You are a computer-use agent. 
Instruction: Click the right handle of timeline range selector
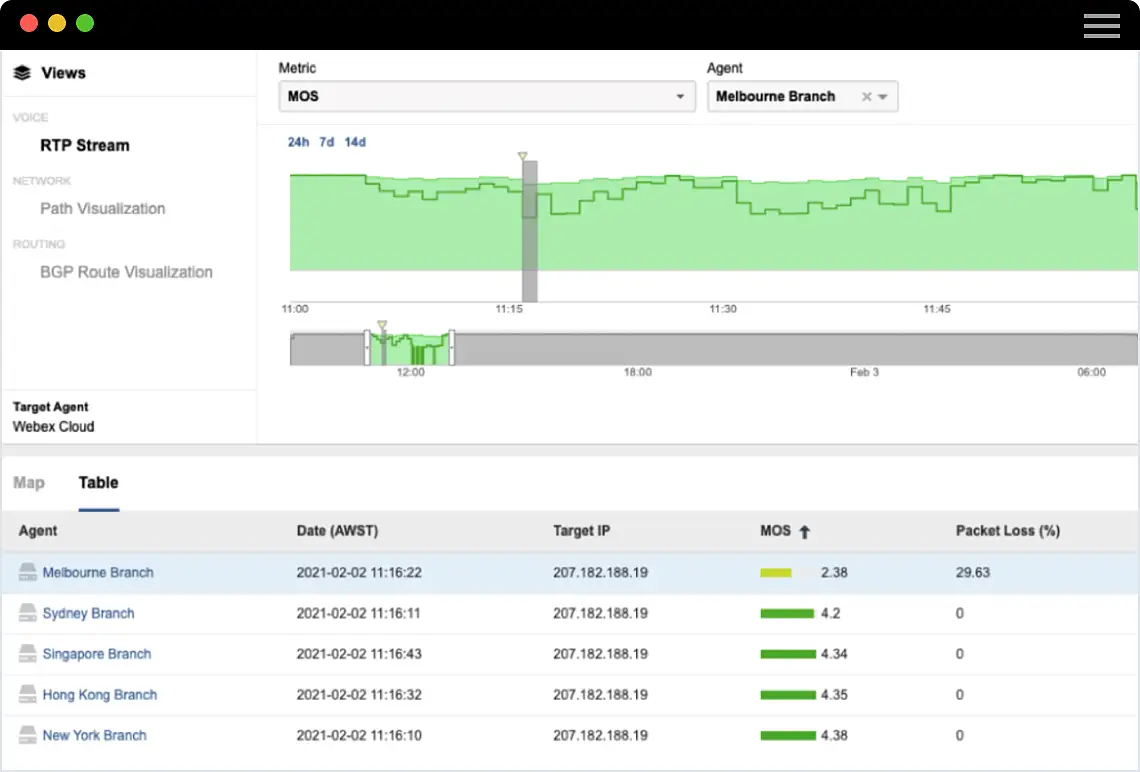452,348
